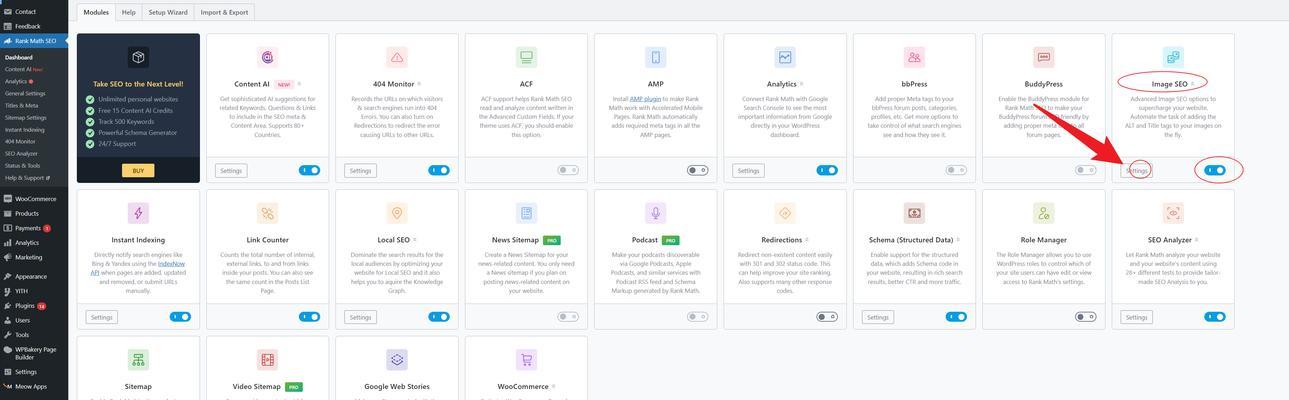The image size is (1289, 400).
Task: Open the Payments admin menu
Action: (x=30, y=228)
